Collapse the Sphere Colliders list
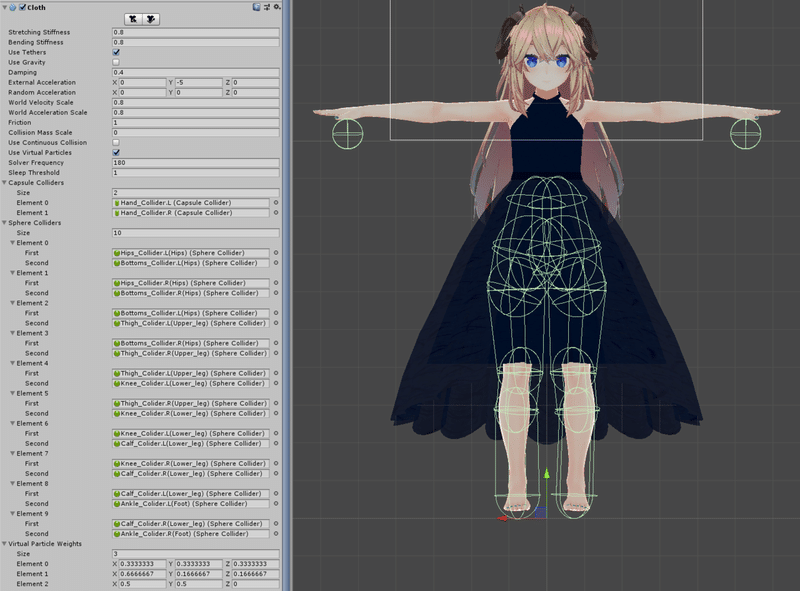 point(5,223)
